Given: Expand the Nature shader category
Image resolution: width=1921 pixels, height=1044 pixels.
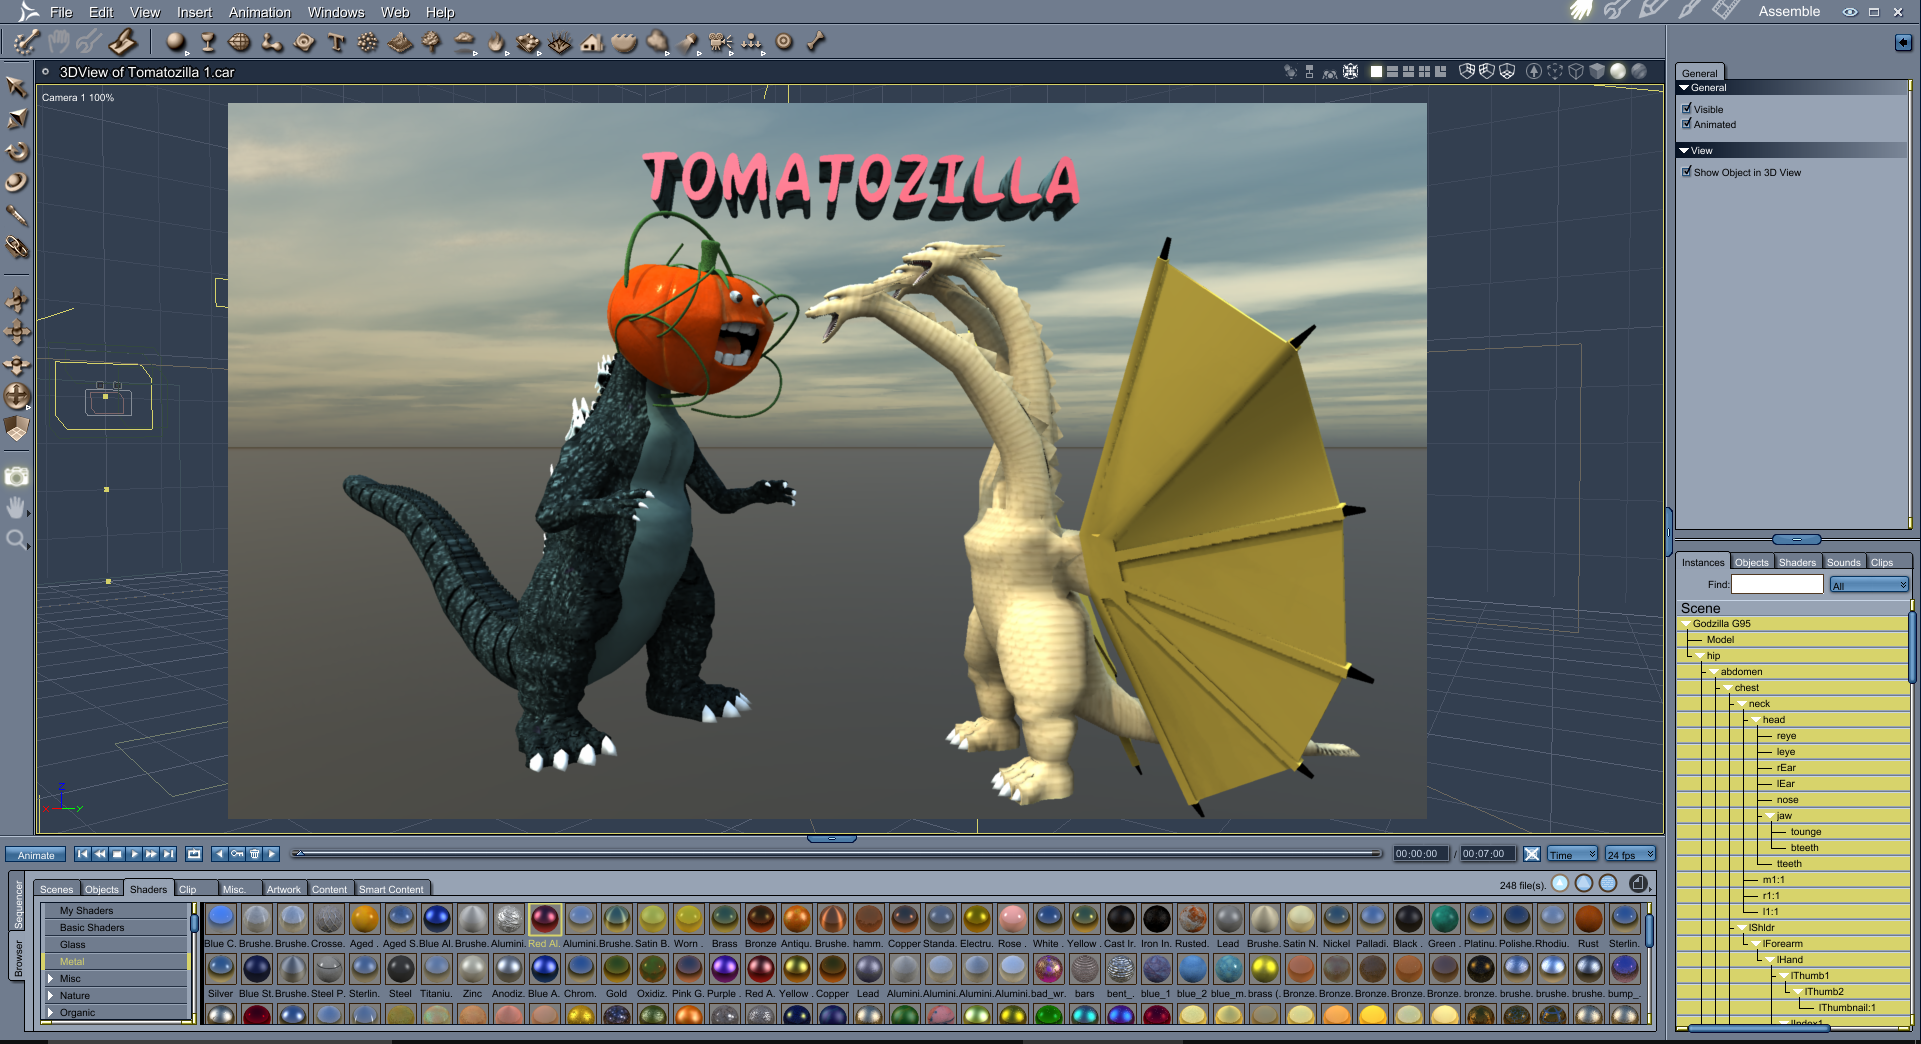Looking at the screenshot, I should point(51,996).
